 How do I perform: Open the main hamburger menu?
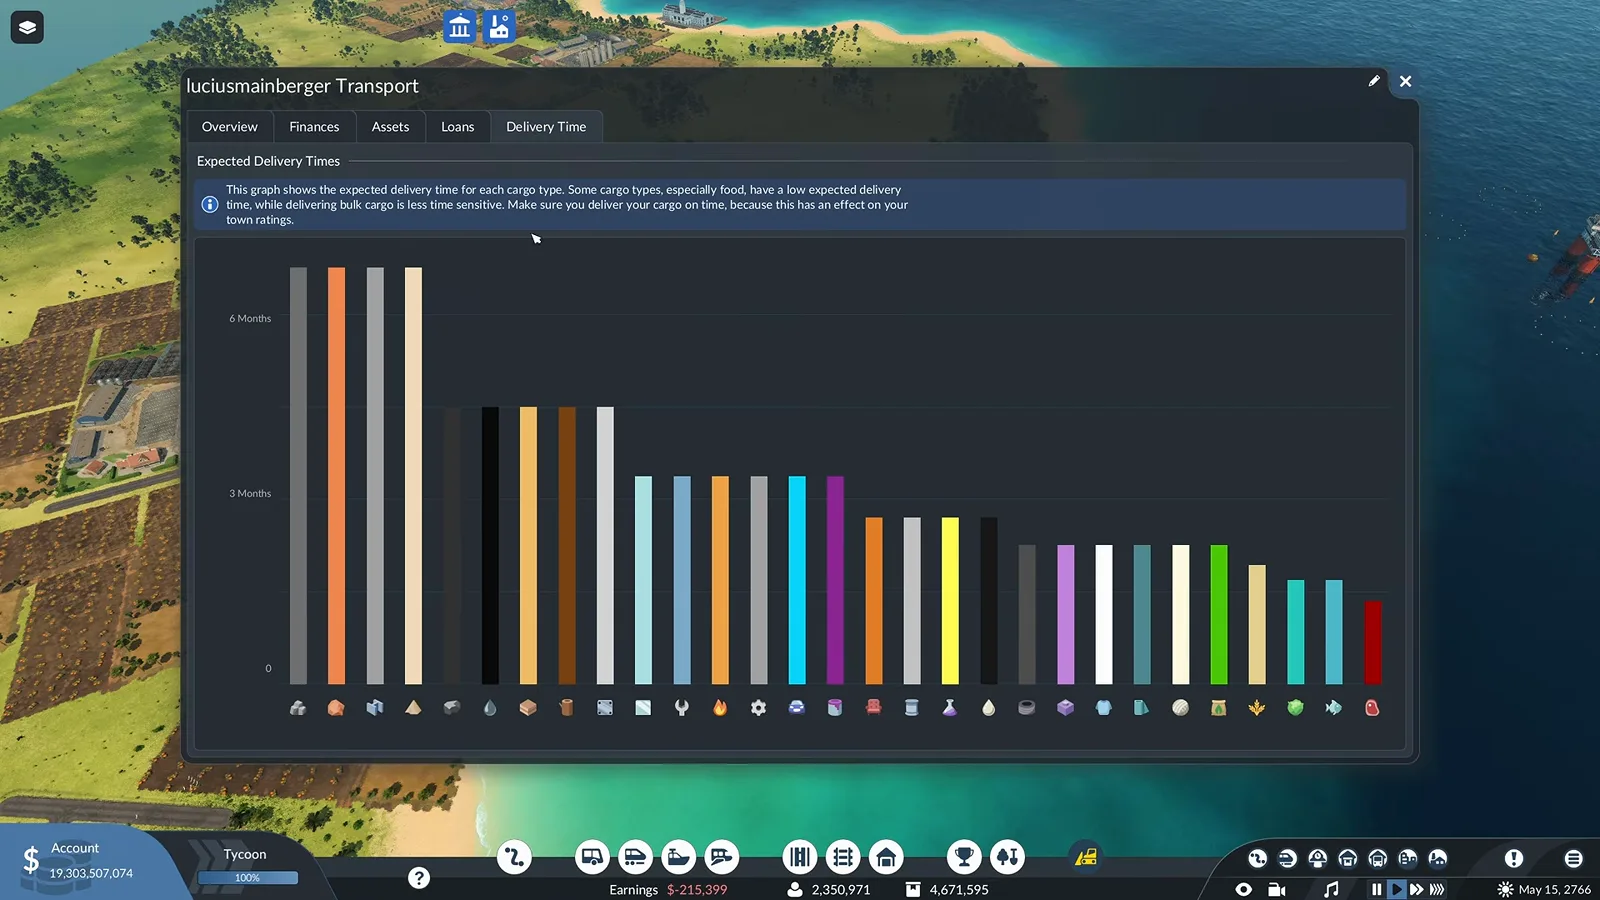[x=1573, y=858]
